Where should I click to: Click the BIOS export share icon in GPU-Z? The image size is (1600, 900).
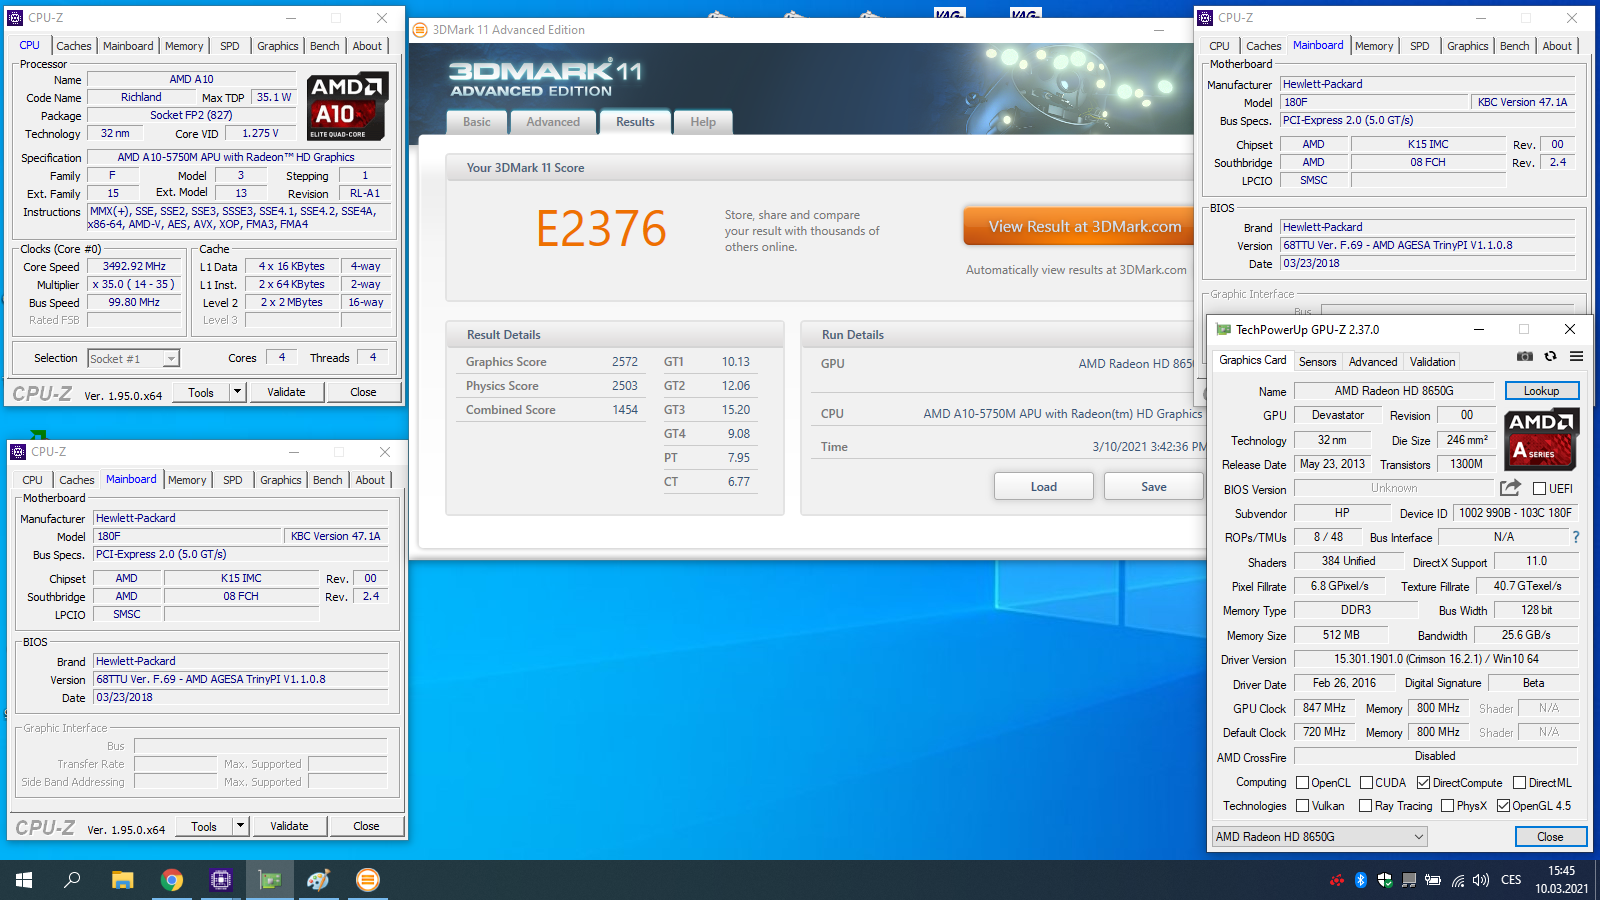click(1510, 488)
